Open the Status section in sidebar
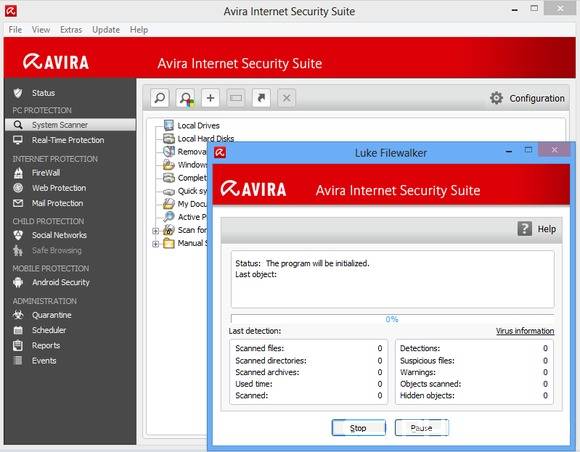This screenshot has height=452, width=580. 43,93
